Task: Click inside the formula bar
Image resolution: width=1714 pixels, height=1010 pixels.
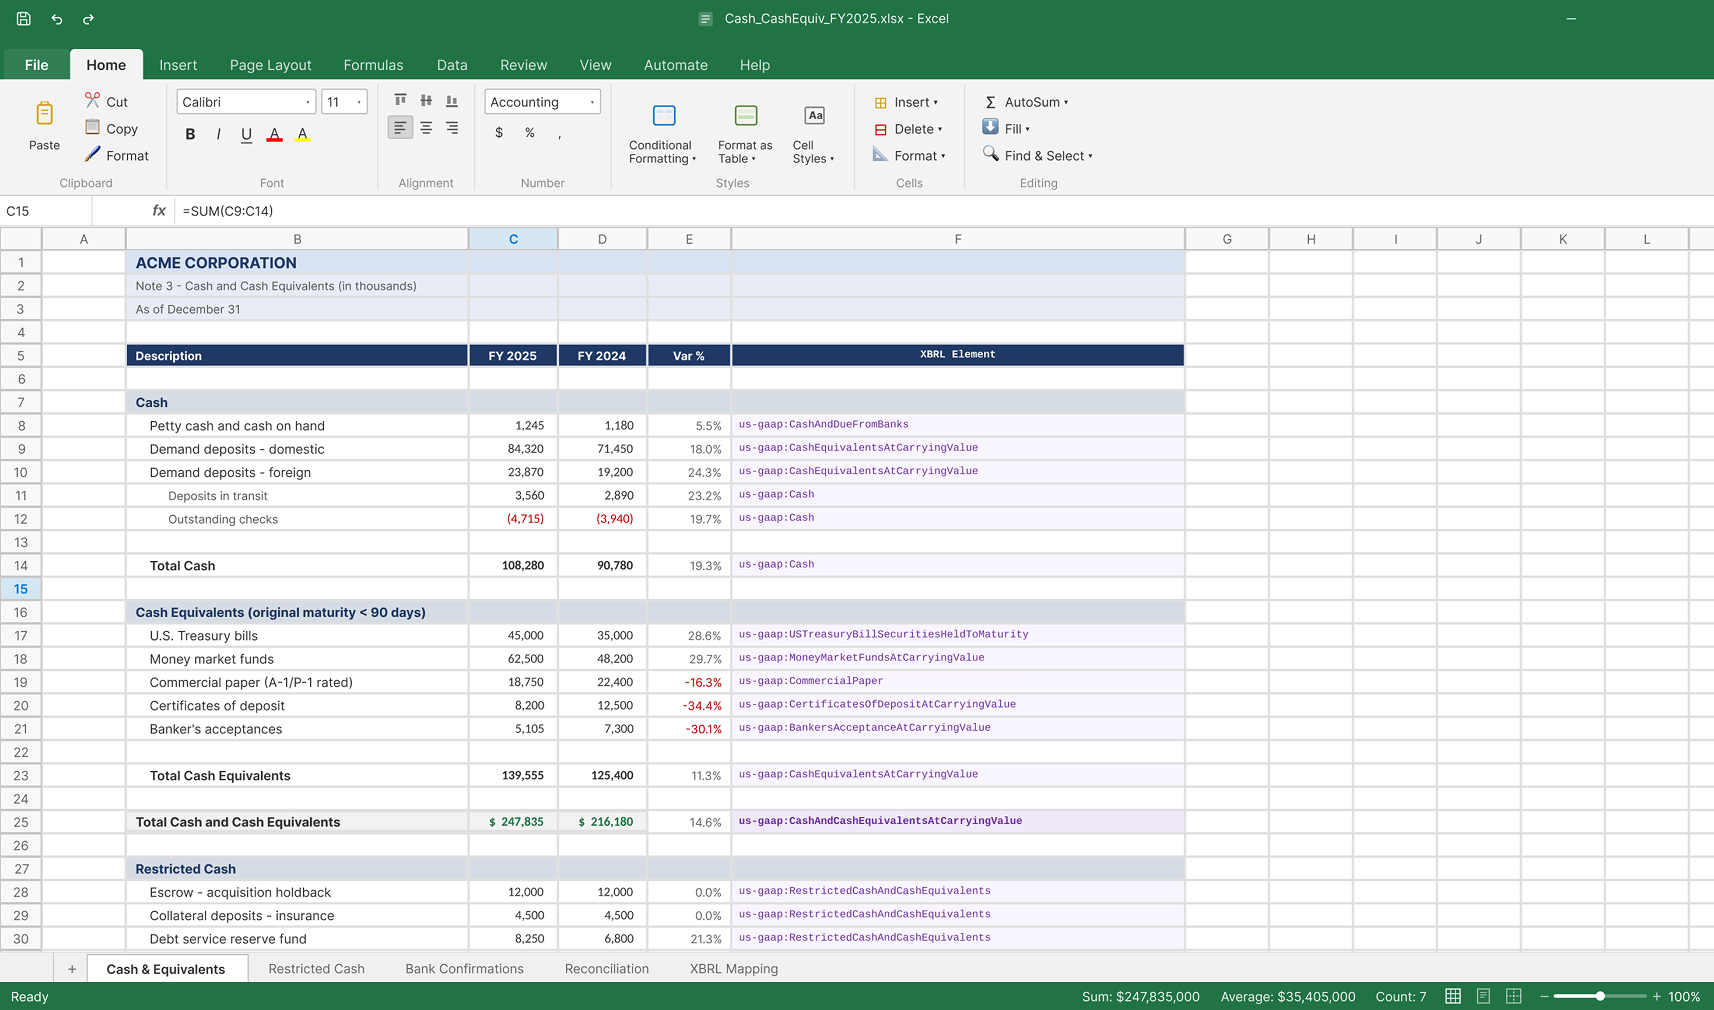Action: pos(400,210)
